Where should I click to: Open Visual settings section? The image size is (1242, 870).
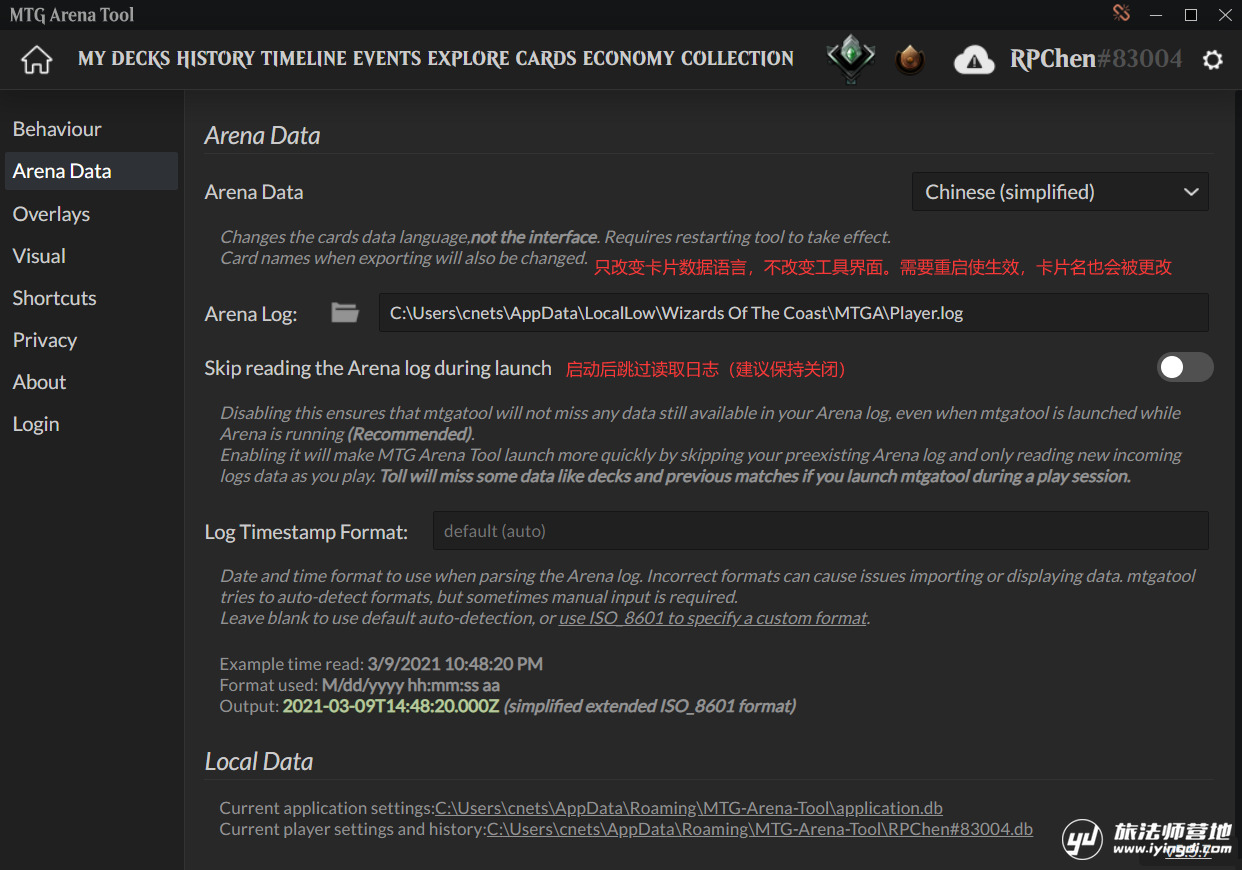(91, 256)
